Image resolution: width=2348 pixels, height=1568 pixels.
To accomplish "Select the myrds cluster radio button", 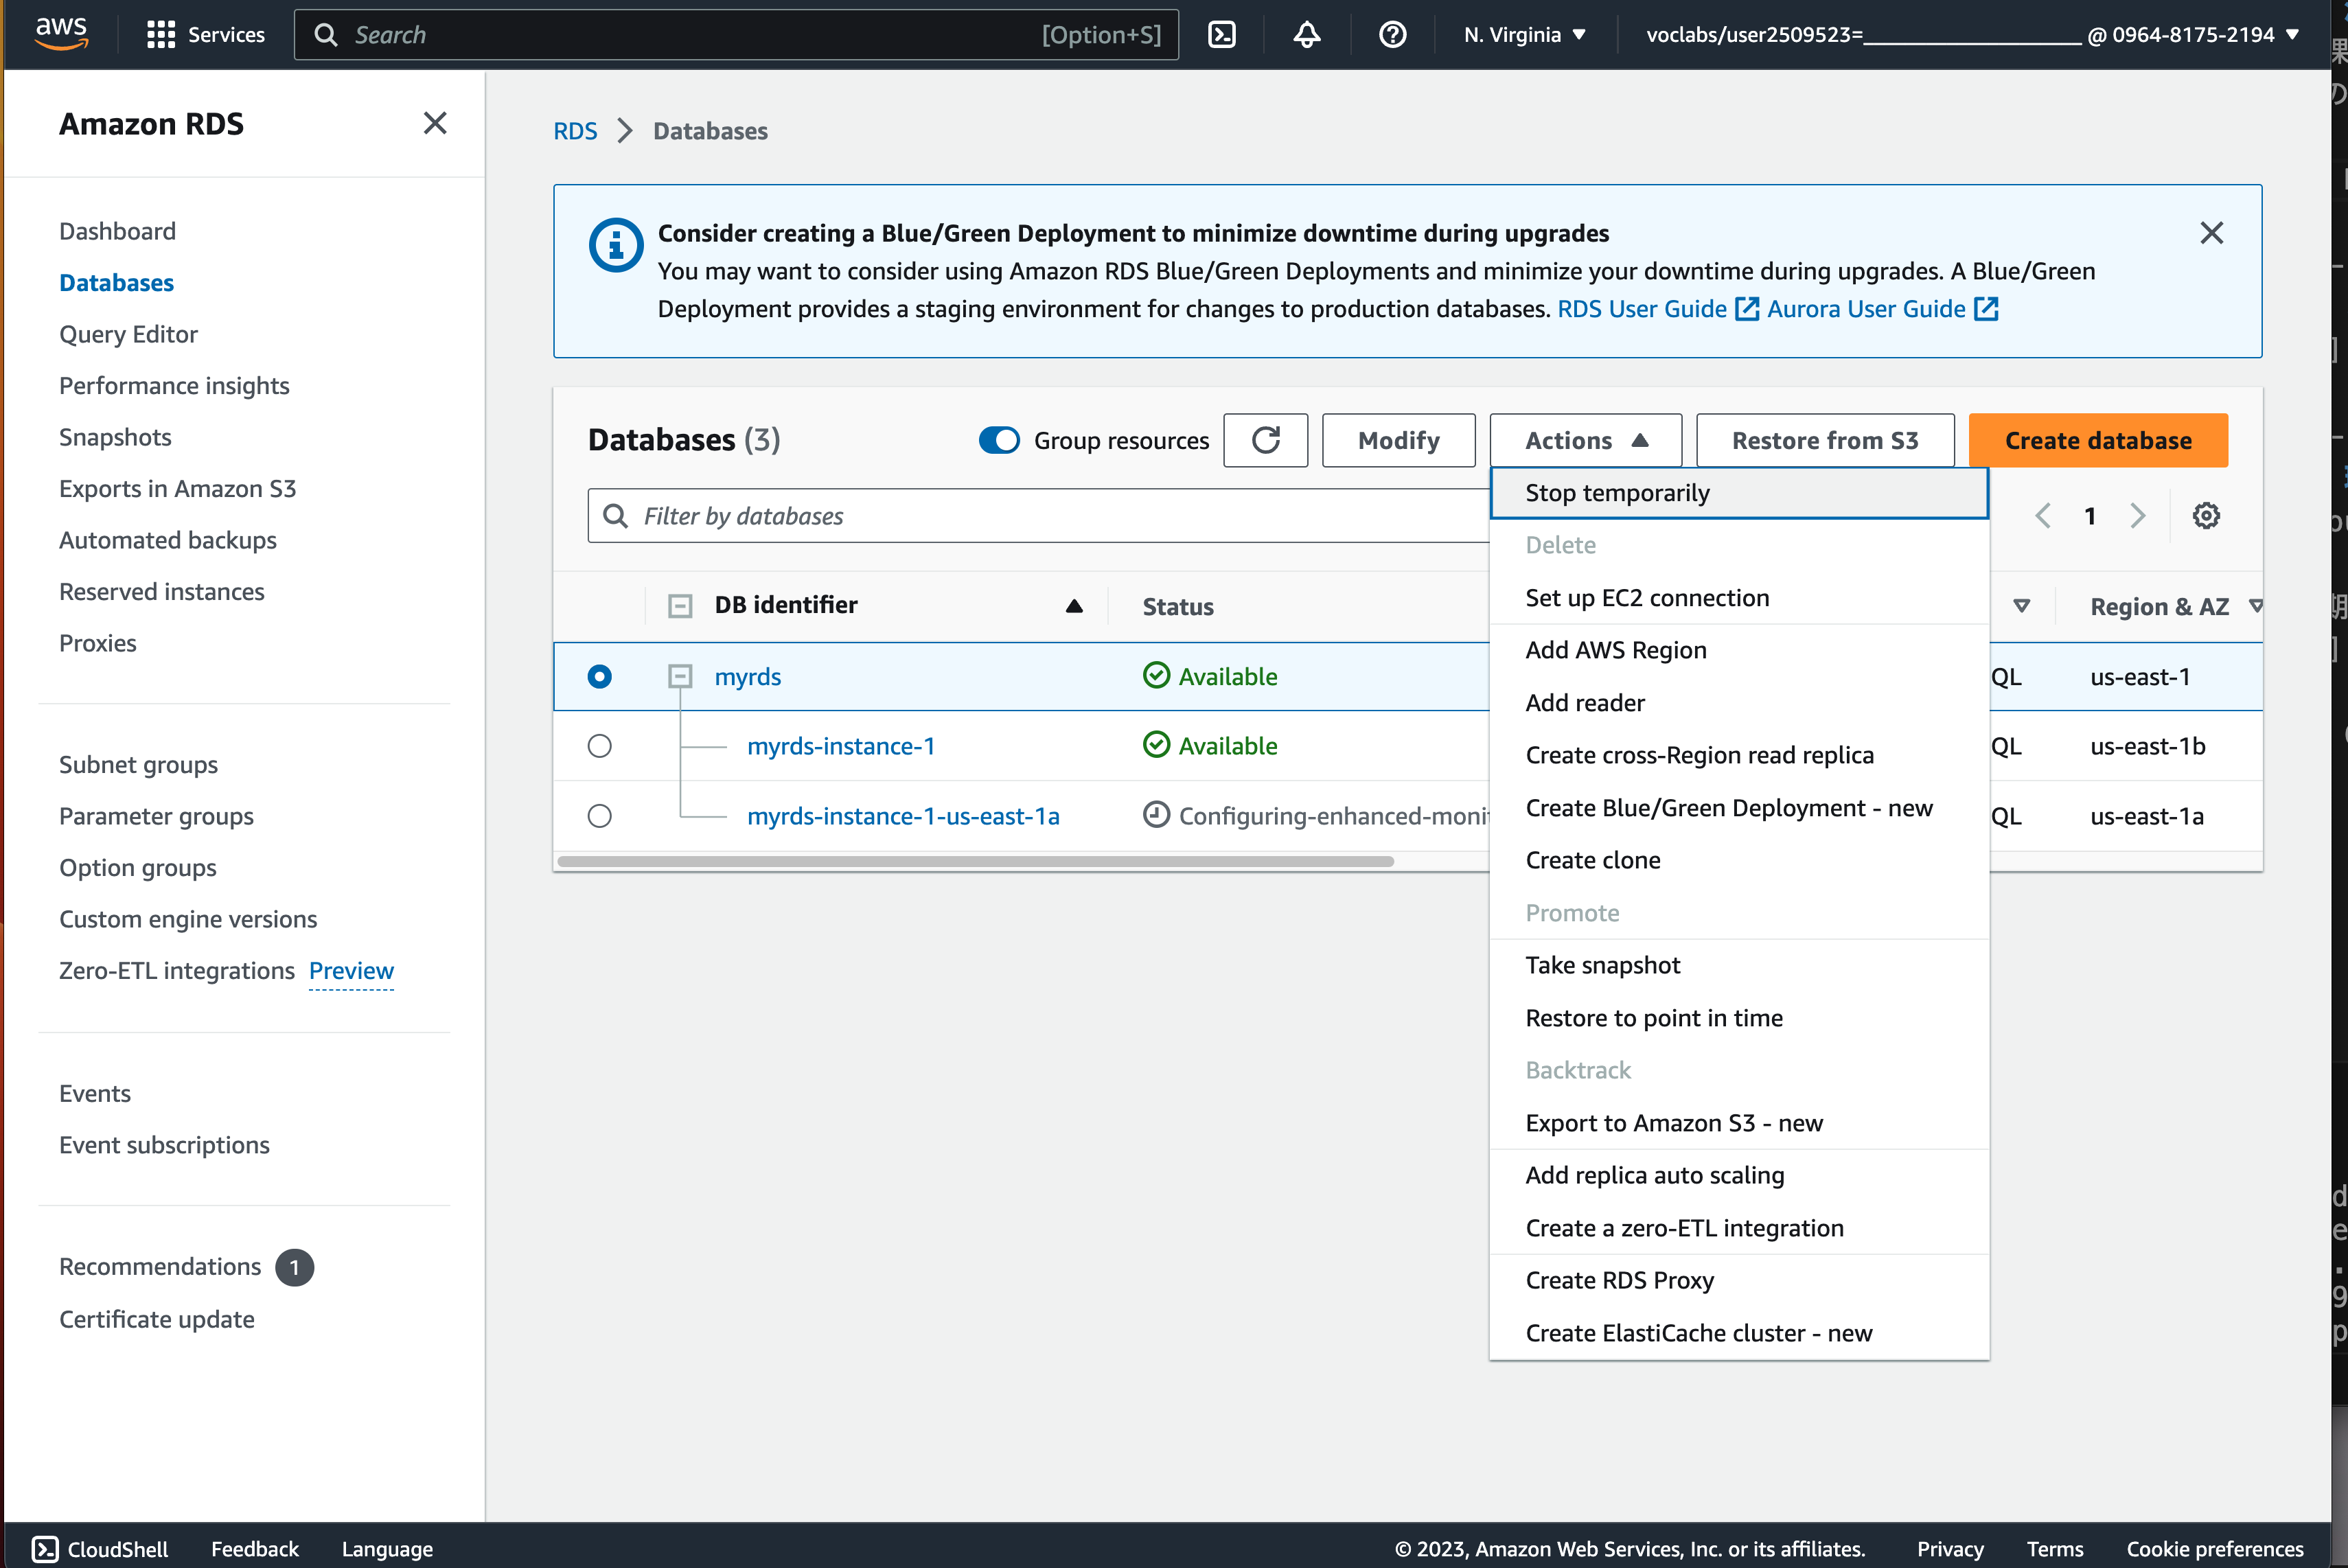I will [x=599, y=676].
